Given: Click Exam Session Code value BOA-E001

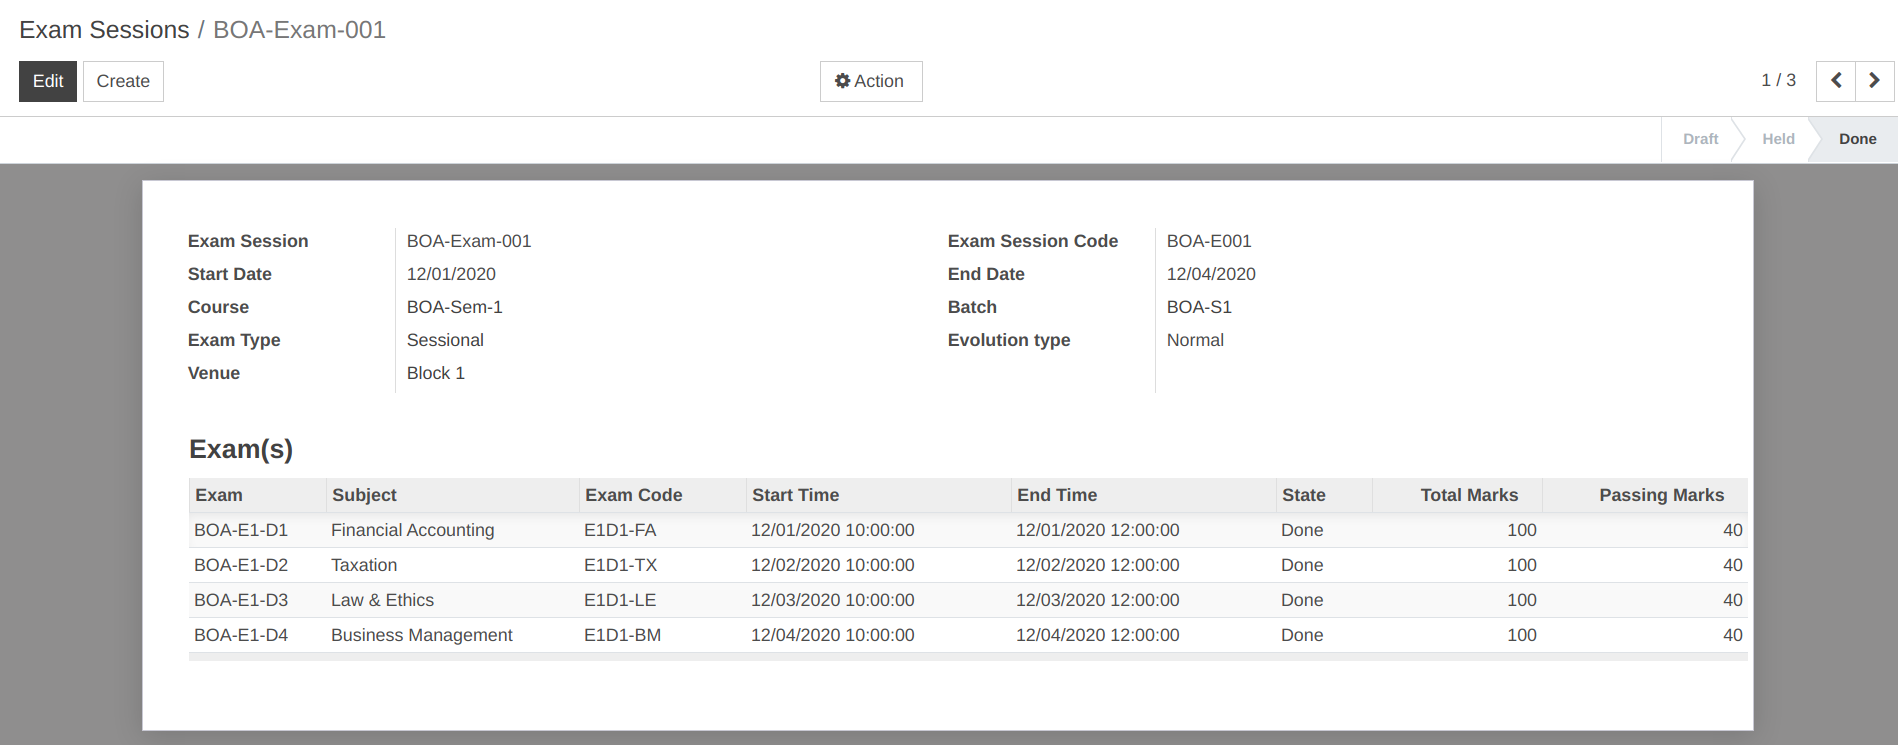Looking at the screenshot, I should pos(1209,241).
